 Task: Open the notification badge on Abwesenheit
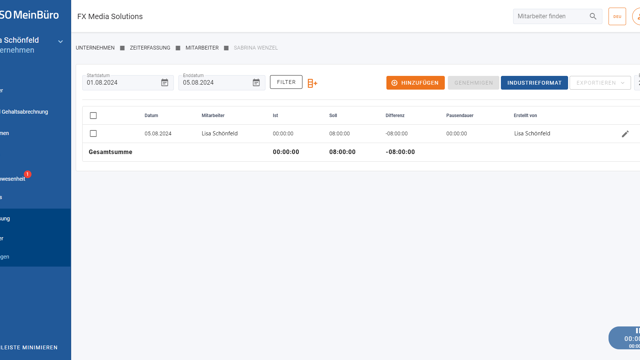click(27, 174)
